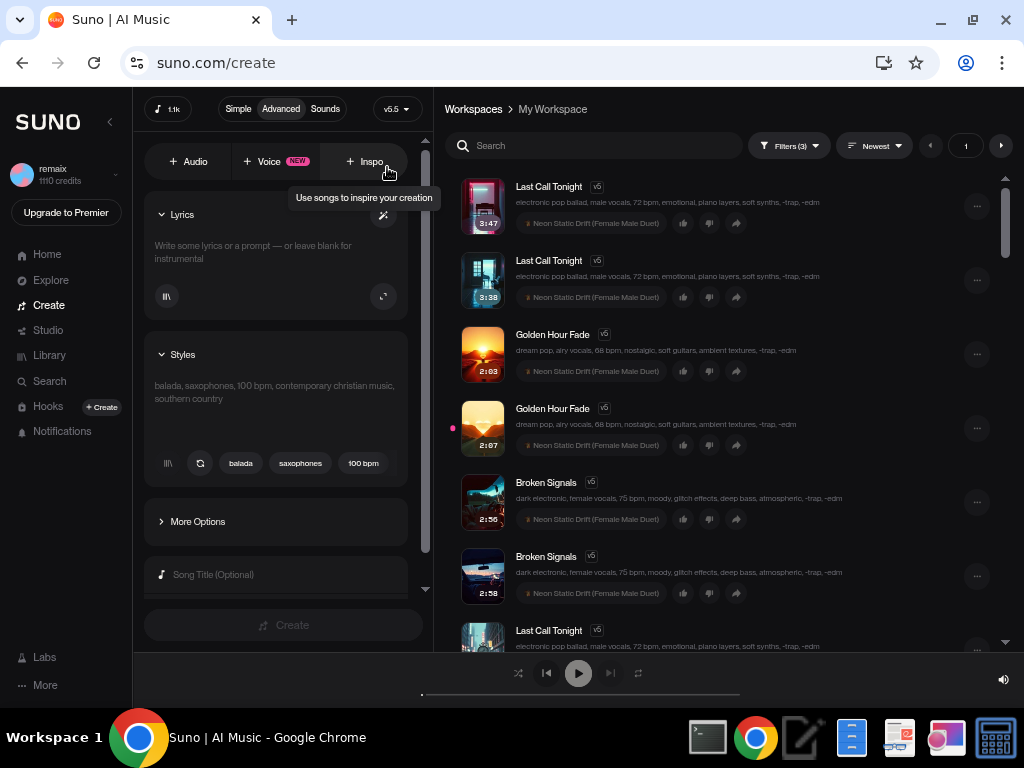Switch to the Simple mode tab
The image size is (1024, 768).
[239, 109]
